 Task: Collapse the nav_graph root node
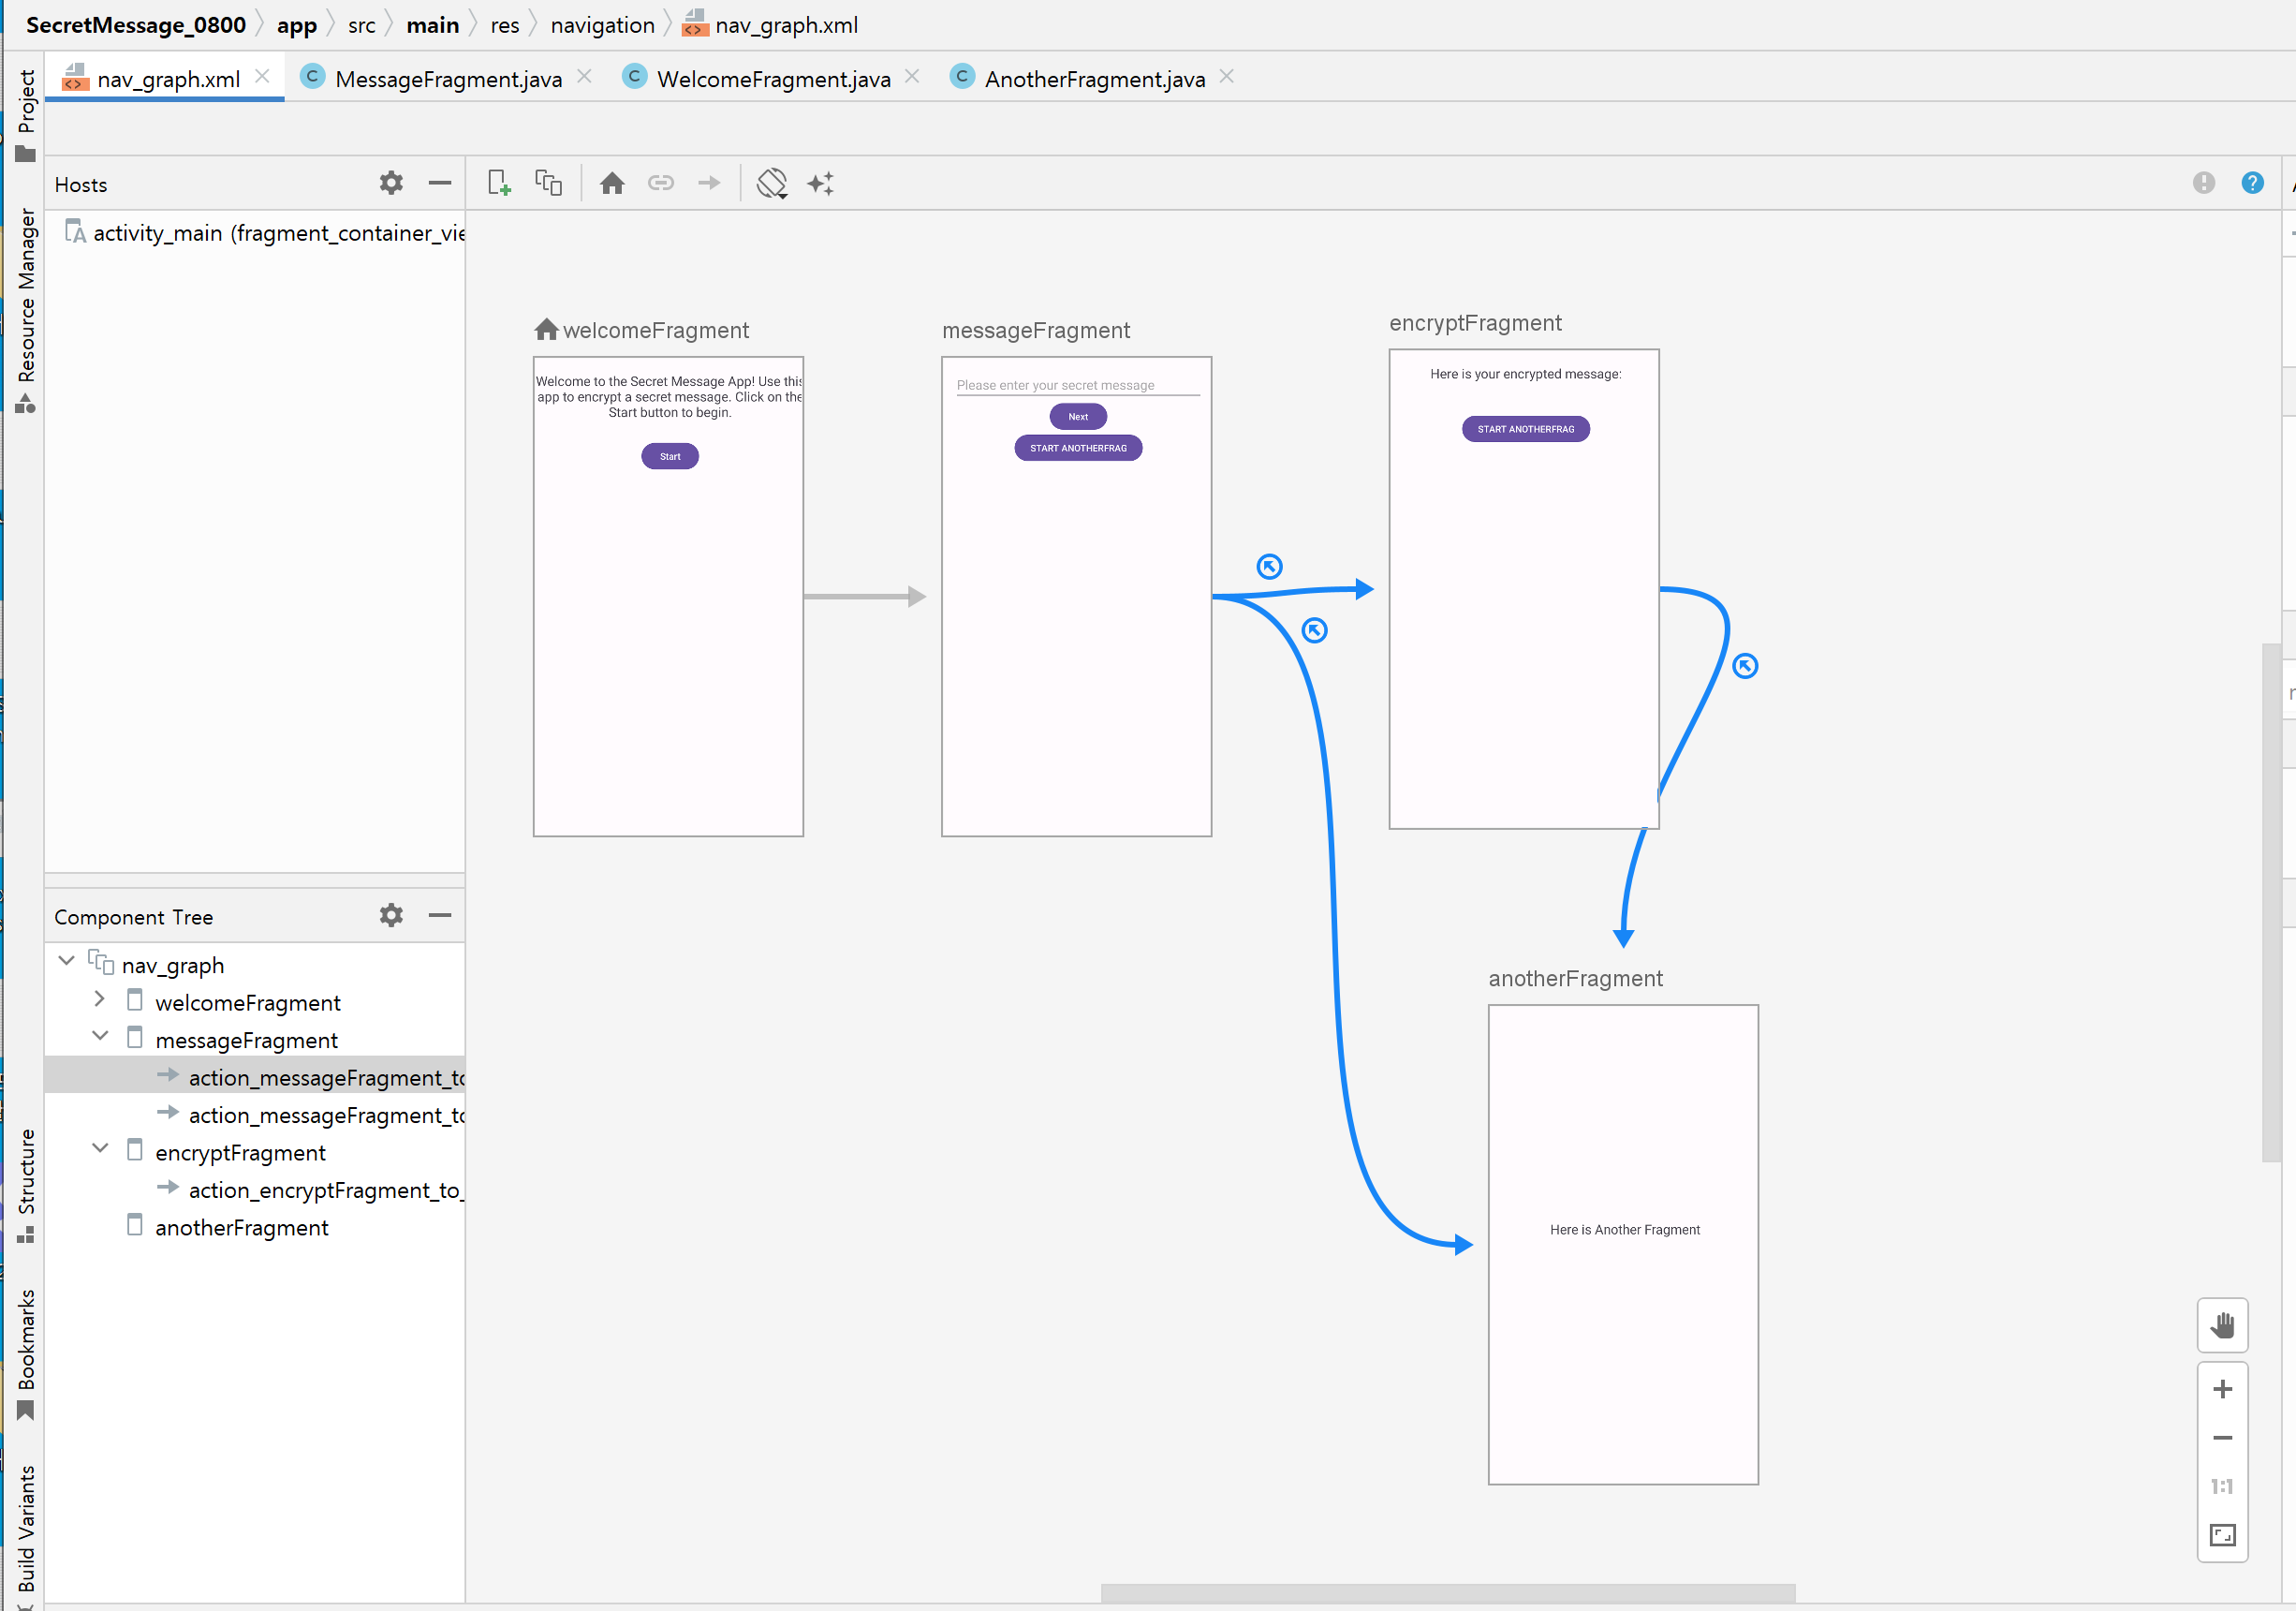(66, 961)
